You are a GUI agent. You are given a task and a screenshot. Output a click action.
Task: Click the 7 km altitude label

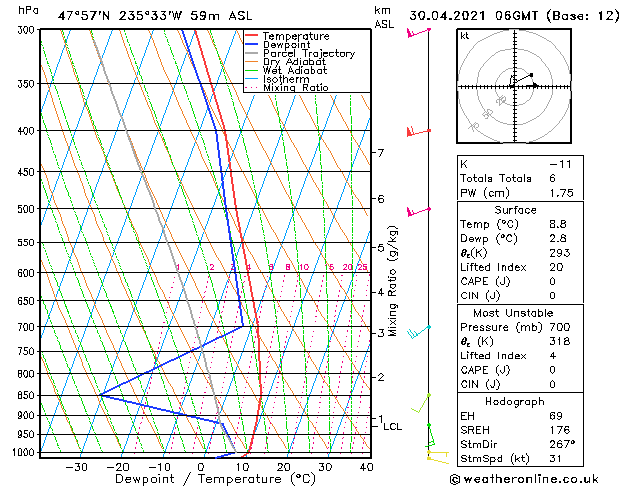[x=380, y=153]
